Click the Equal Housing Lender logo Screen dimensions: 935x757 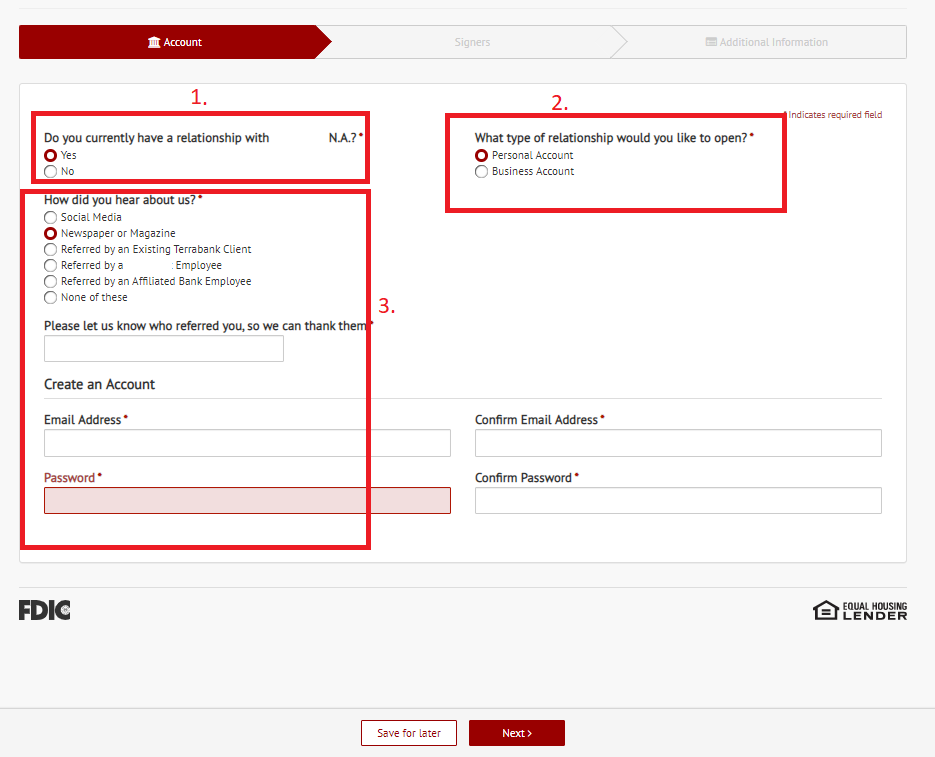click(860, 610)
